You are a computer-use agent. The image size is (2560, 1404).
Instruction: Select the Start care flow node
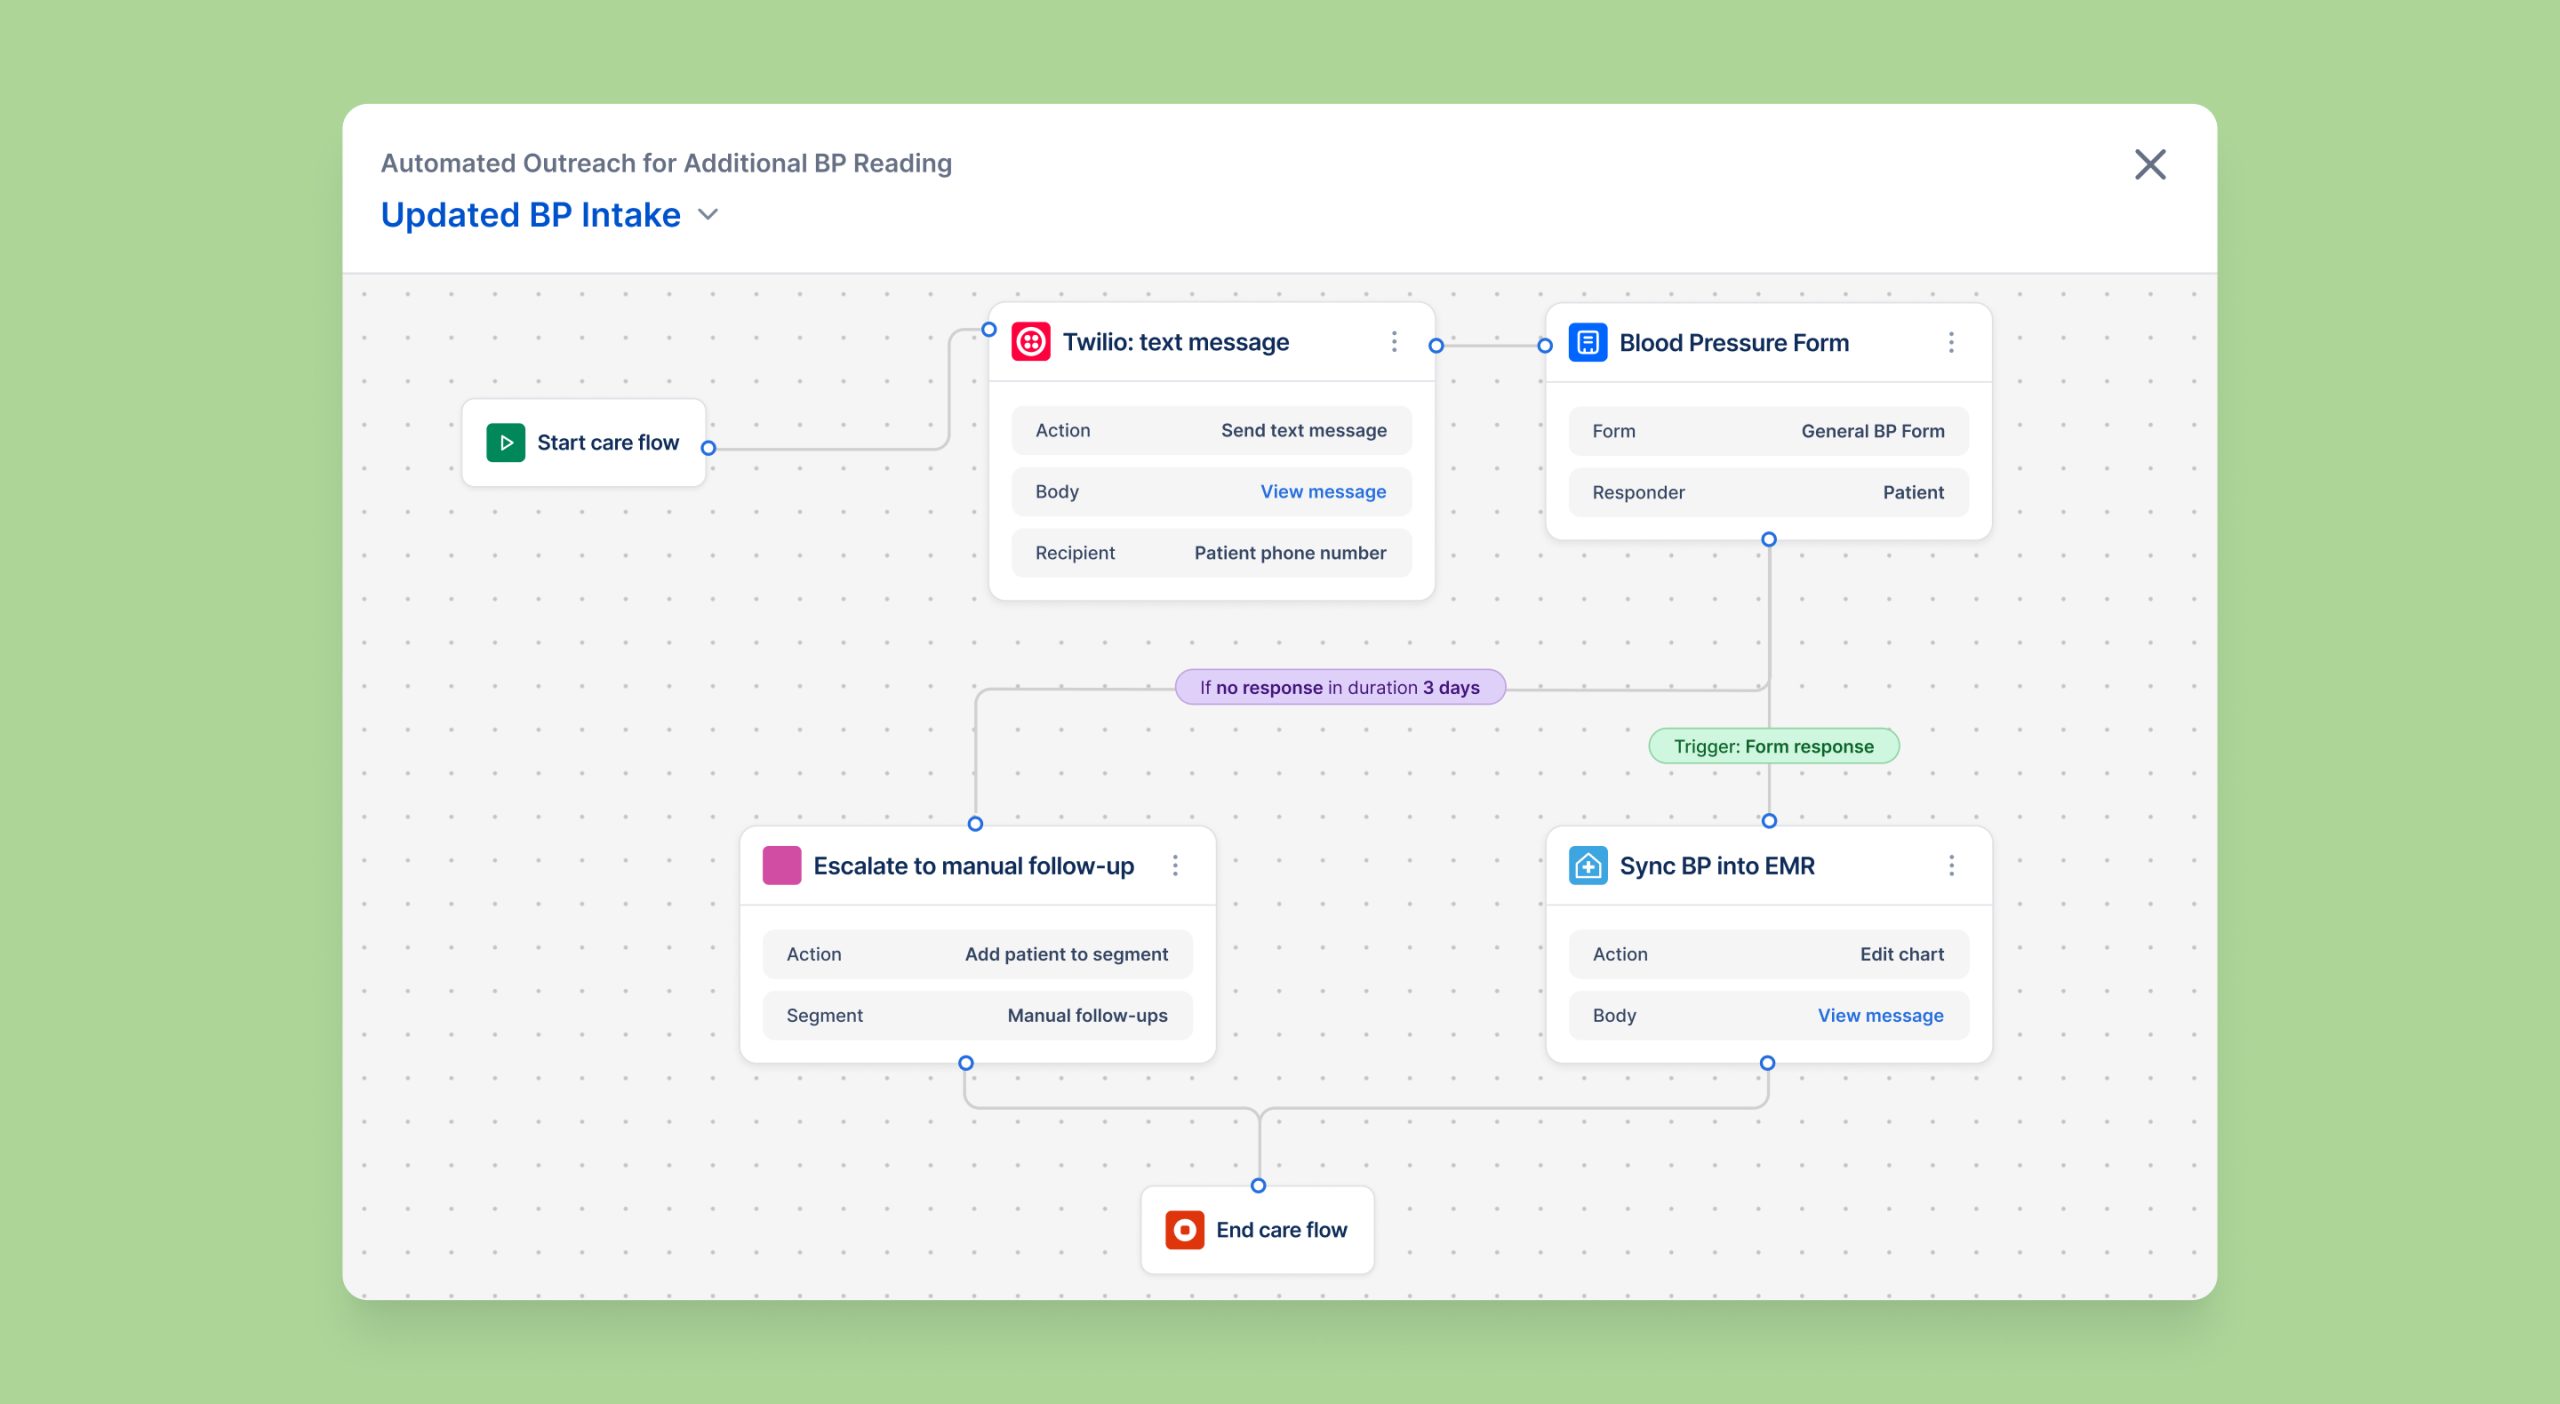point(584,443)
